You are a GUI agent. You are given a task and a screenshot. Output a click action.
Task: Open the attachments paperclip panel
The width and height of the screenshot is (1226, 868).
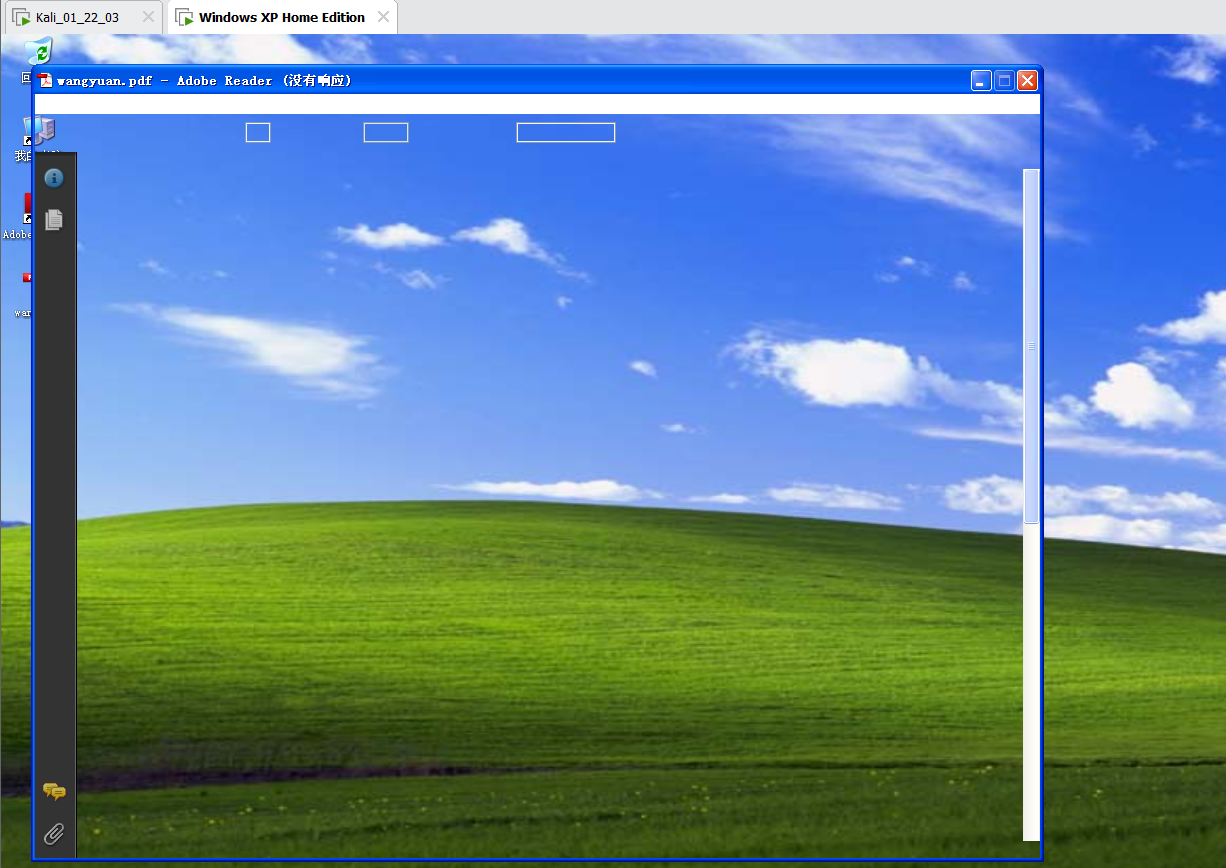54,833
